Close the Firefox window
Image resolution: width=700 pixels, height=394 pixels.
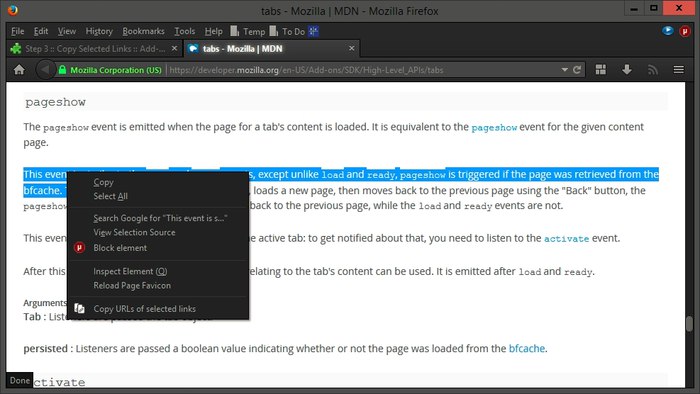coord(679,8)
